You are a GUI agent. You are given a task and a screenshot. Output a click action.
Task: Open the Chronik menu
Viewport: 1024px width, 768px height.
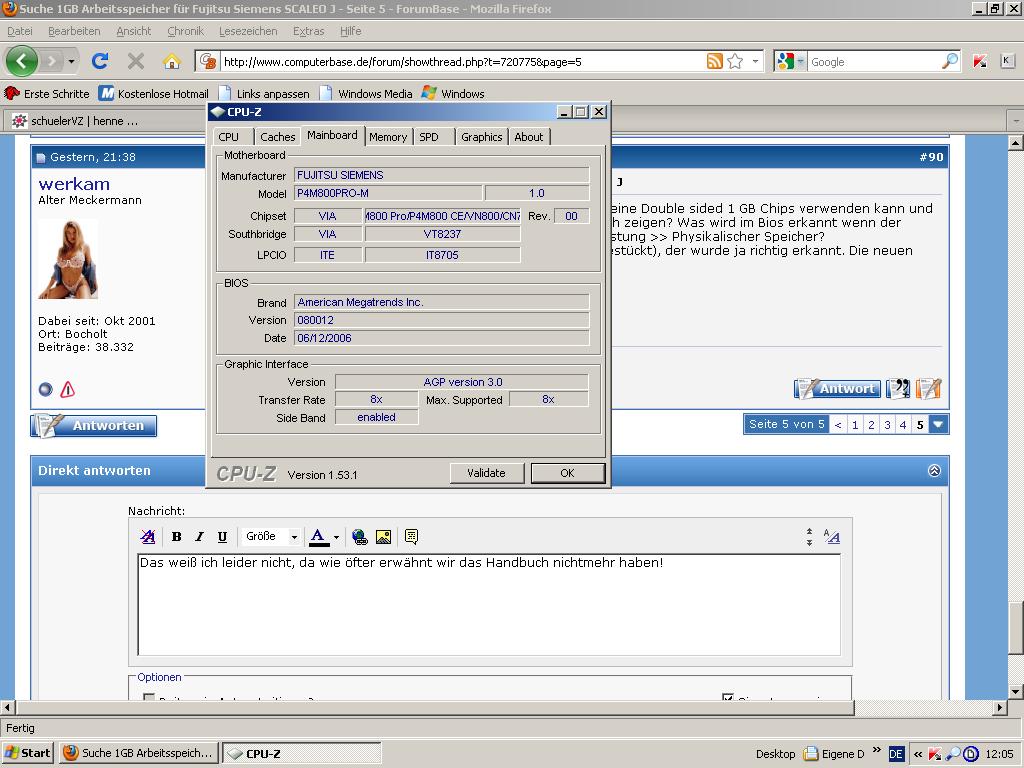[185, 31]
